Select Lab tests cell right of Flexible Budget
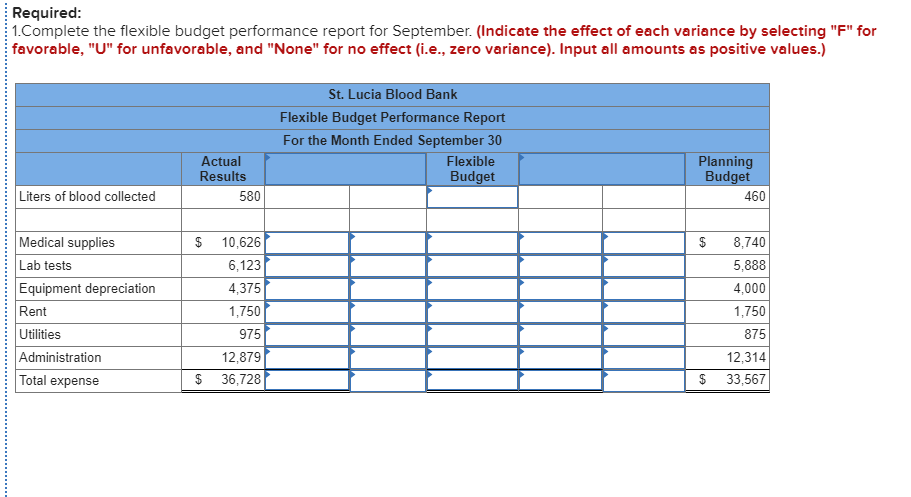 point(560,266)
